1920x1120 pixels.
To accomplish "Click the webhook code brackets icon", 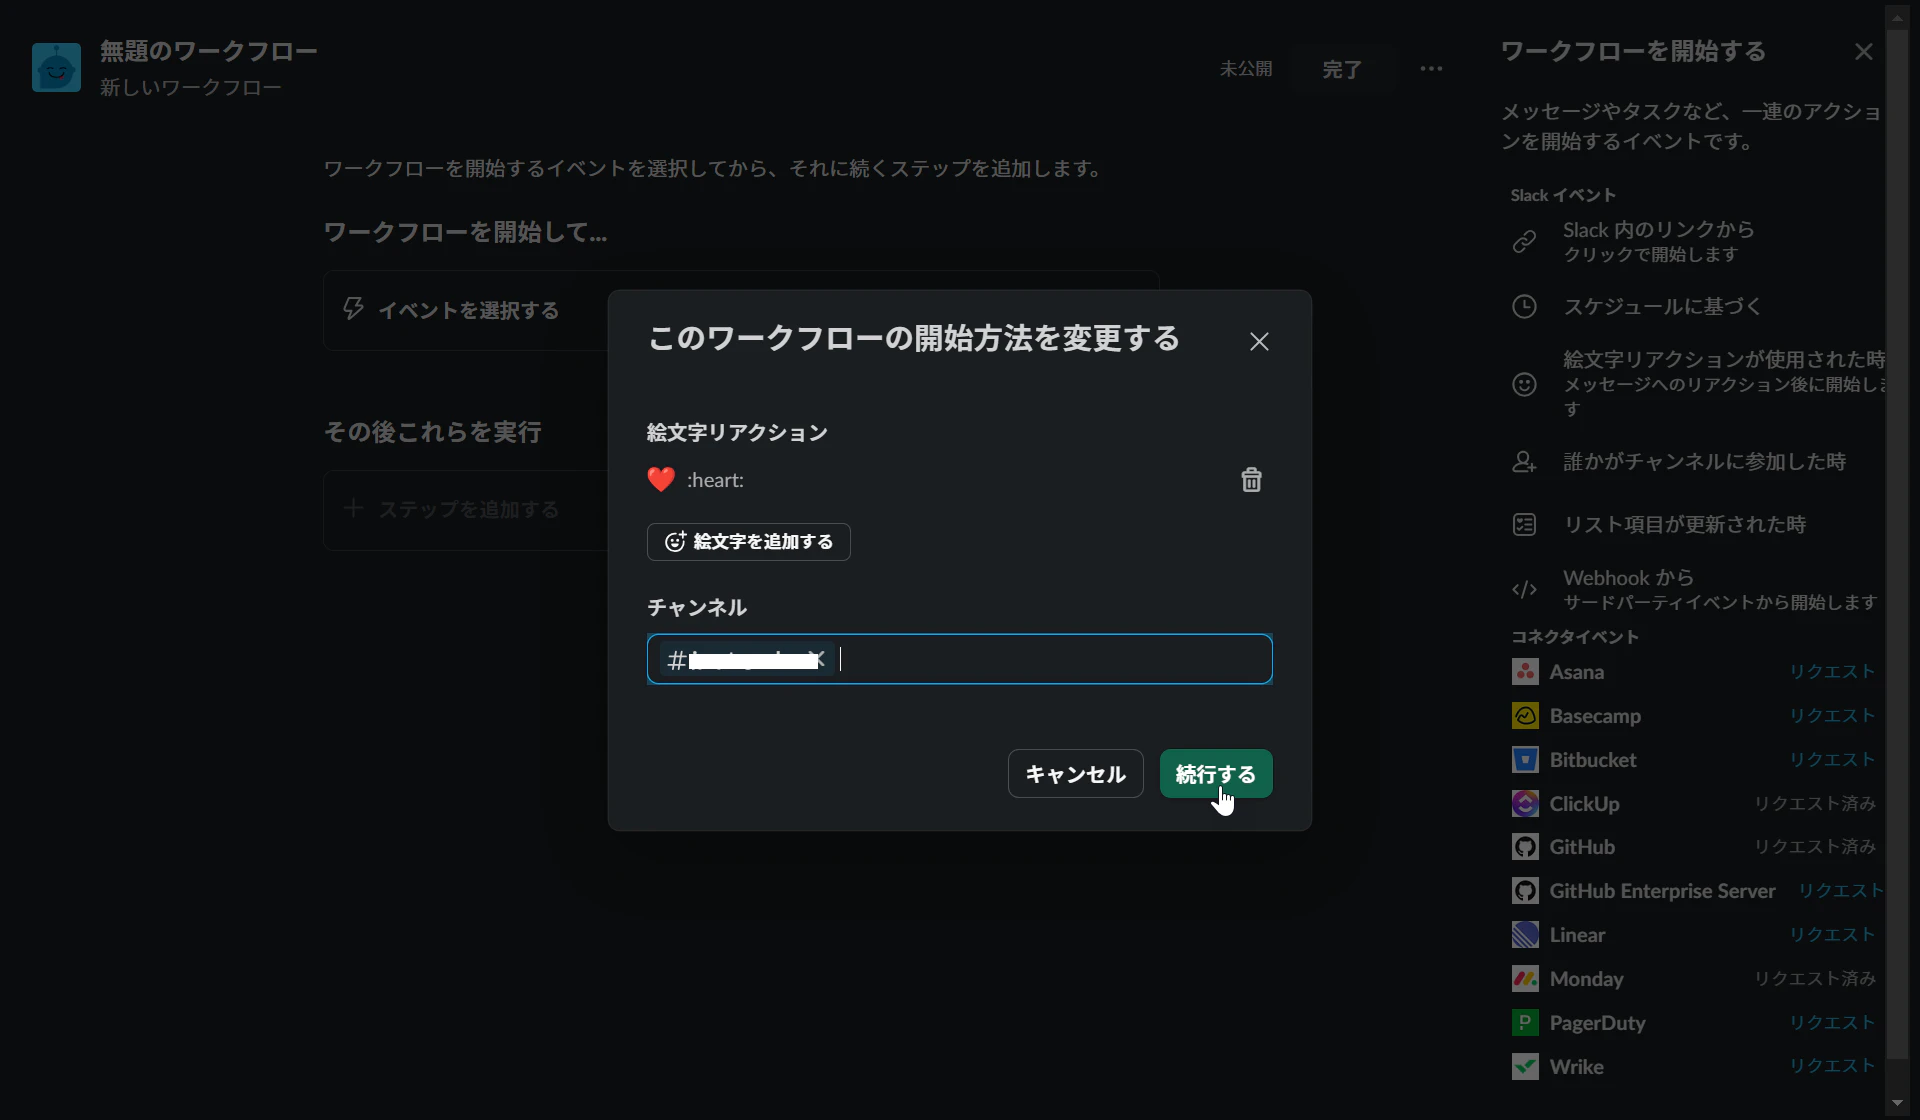I will click(x=1524, y=589).
